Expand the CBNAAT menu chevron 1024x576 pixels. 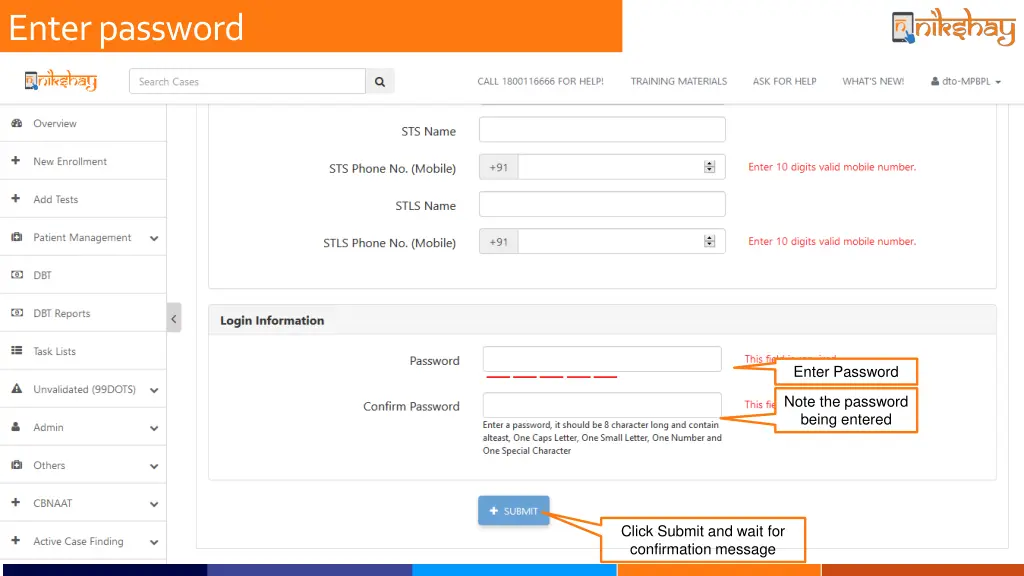(154, 504)
